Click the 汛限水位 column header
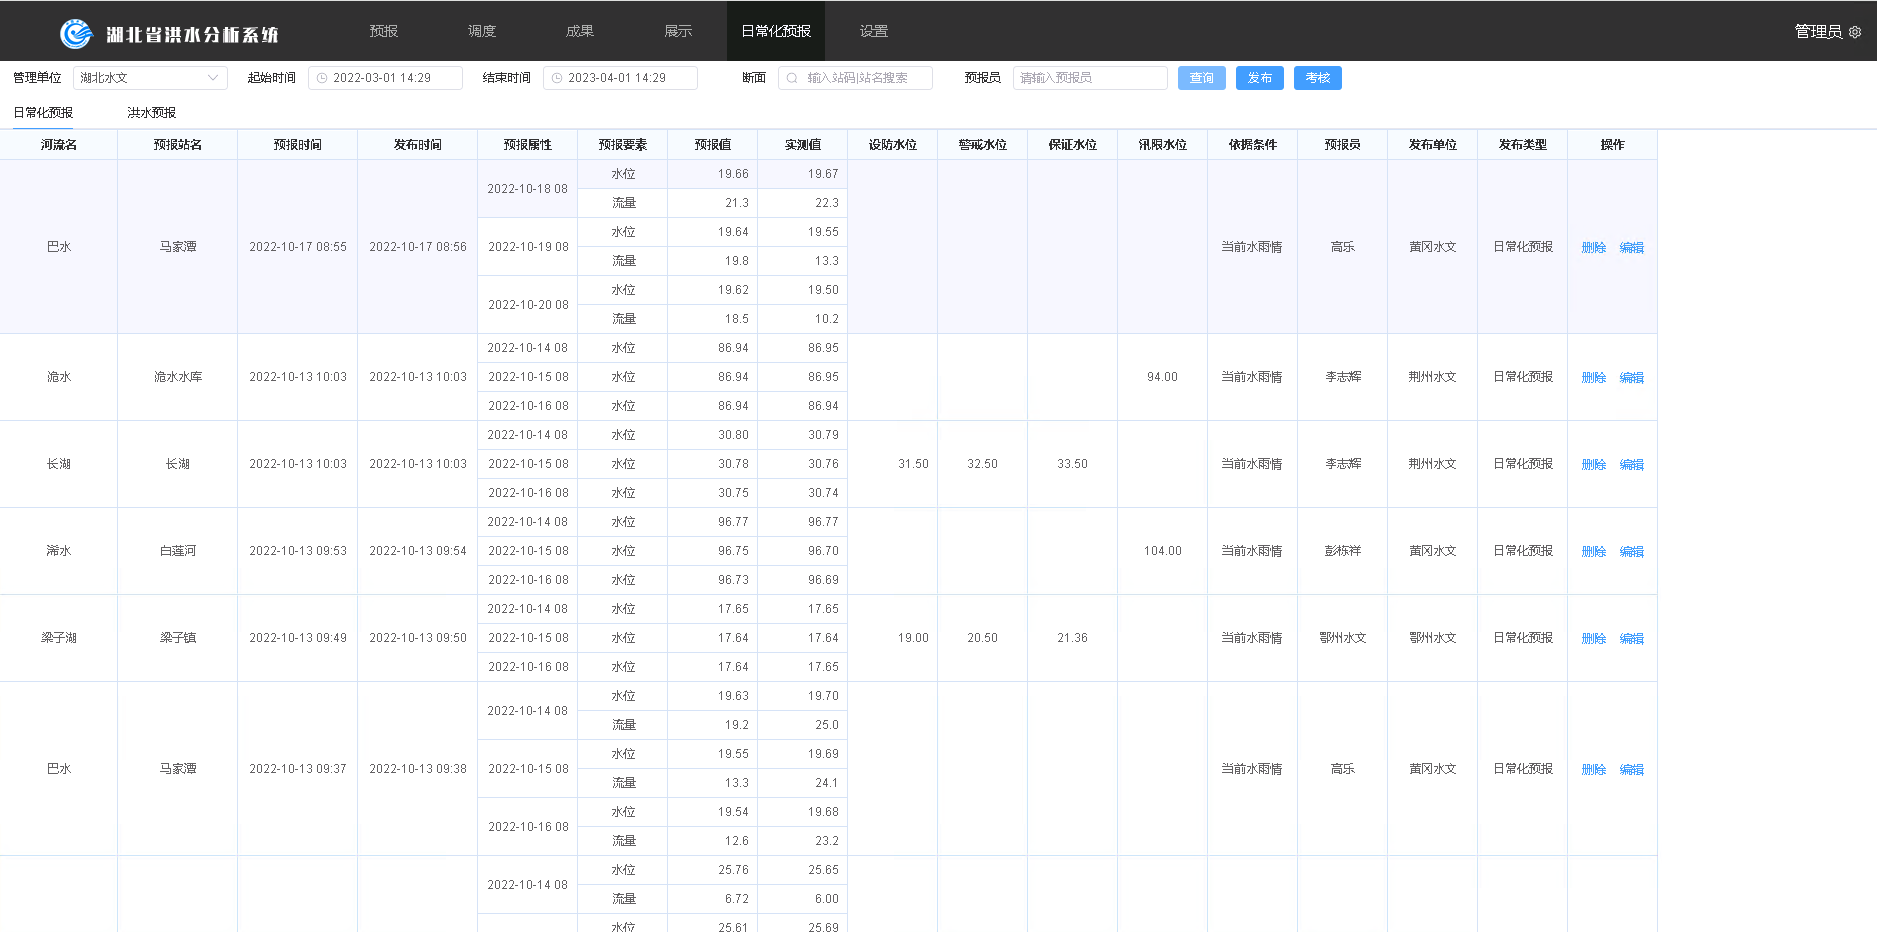This screenshot has height=932, width=1877. [1163, 145]
